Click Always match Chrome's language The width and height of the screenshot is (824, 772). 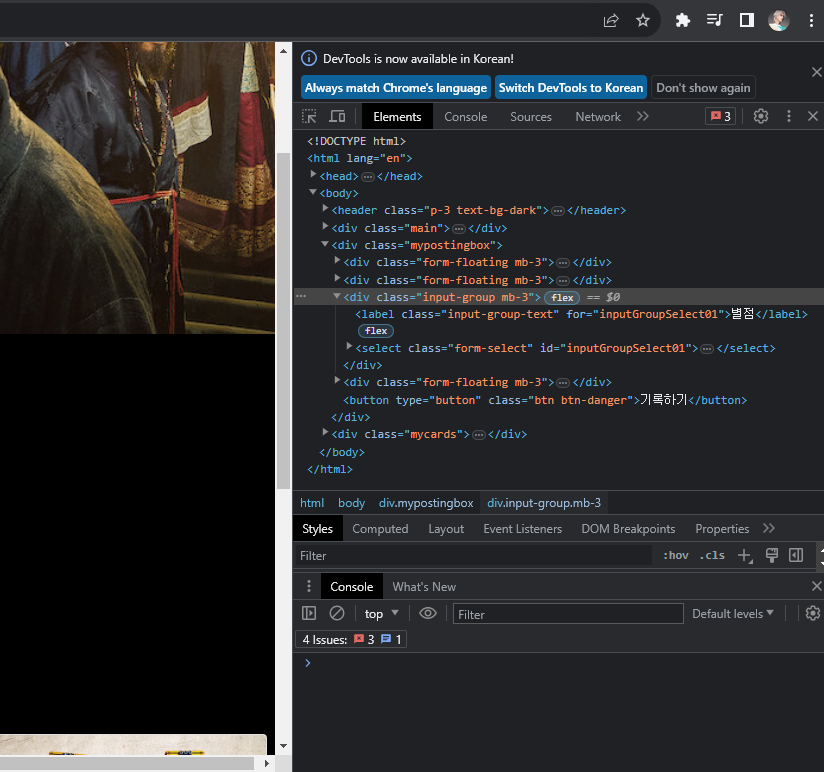click(396, 88)
